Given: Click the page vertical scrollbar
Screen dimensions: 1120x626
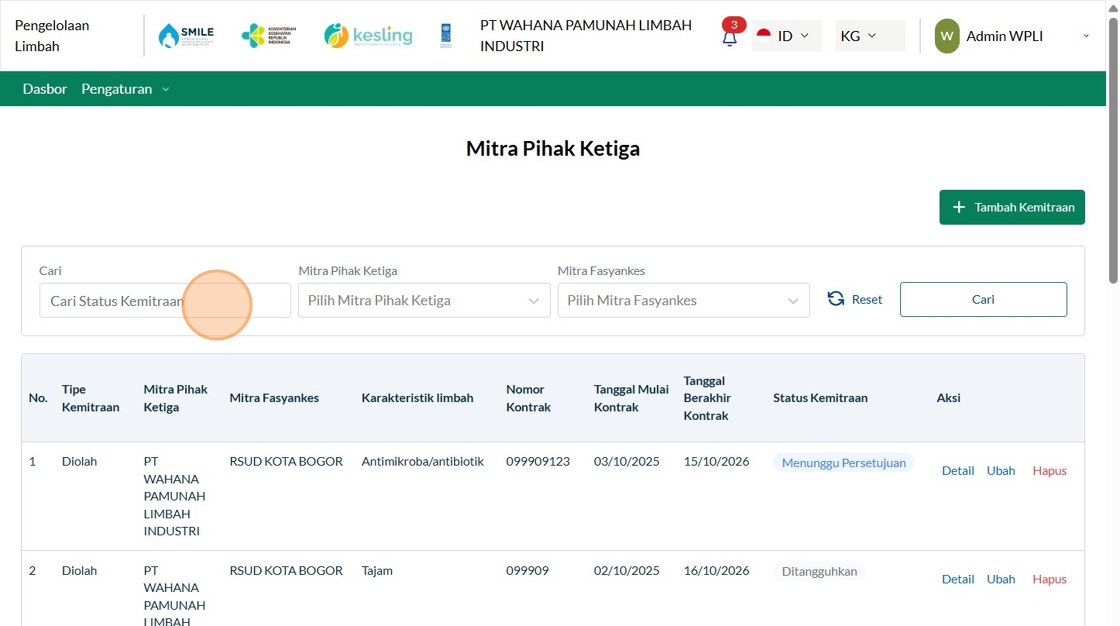Looking at the screenshot, I should click(1113, 150).
